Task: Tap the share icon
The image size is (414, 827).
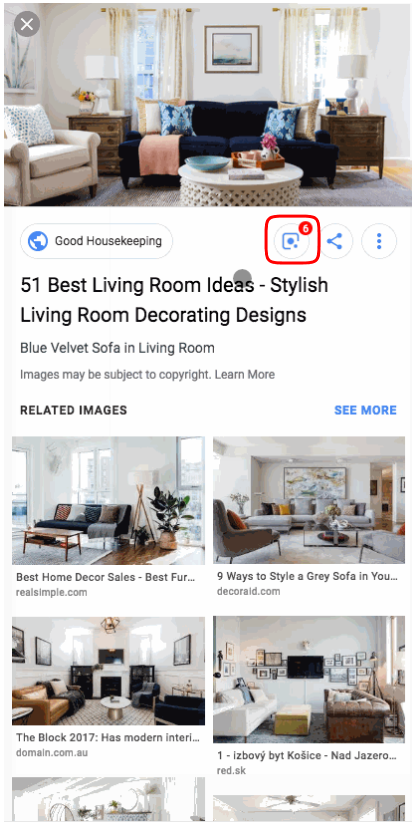Action: tap(334, 242)
